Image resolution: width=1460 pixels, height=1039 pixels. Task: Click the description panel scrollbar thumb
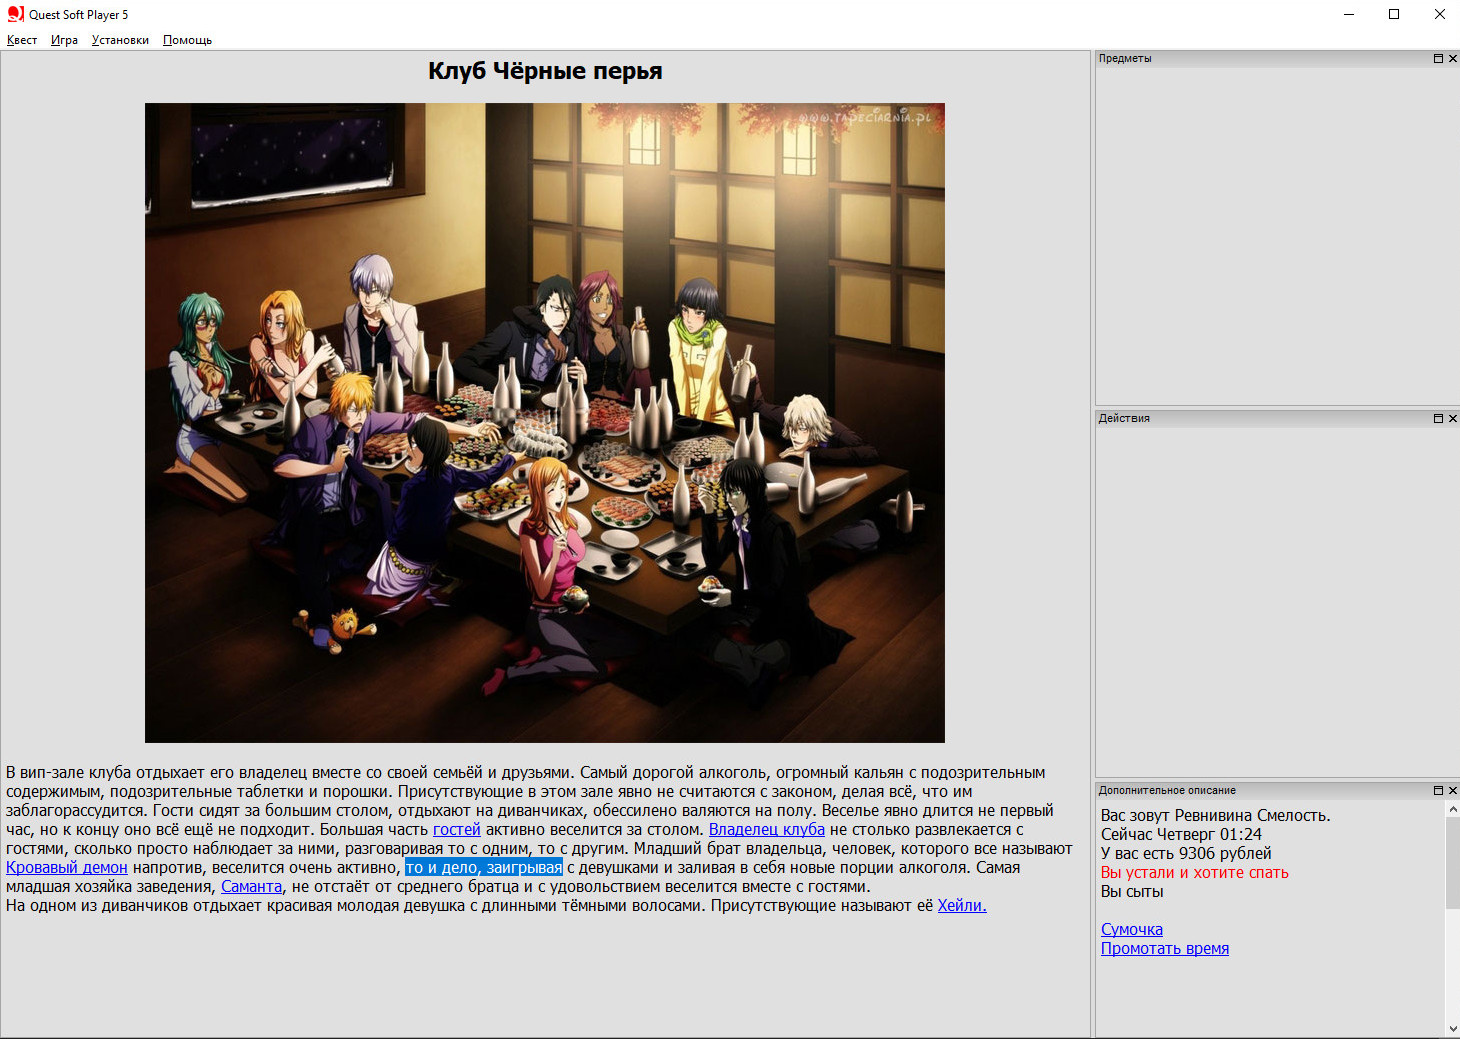pos(1452,864)
